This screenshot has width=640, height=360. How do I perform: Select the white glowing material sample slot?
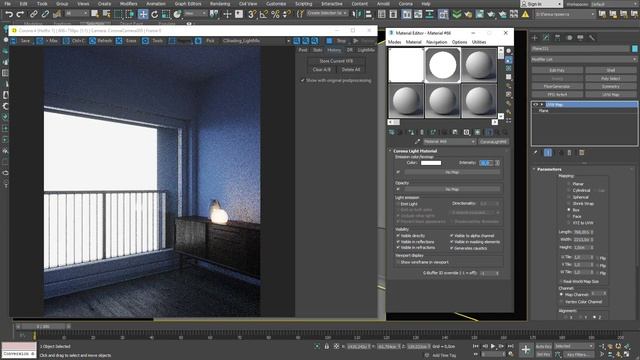(442, 65)
